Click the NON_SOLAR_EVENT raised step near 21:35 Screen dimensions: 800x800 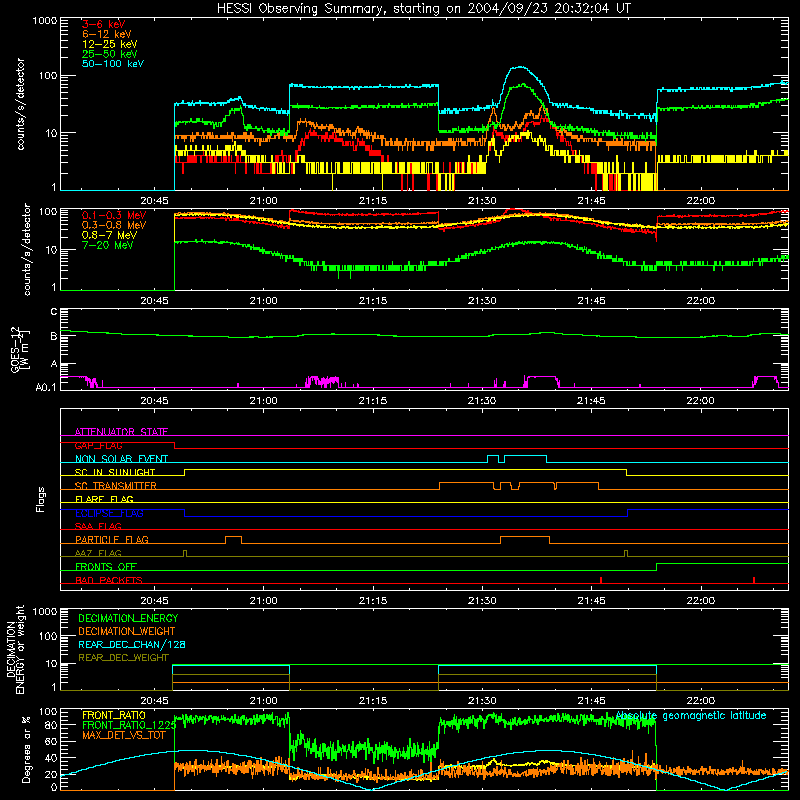pos(526,456)
